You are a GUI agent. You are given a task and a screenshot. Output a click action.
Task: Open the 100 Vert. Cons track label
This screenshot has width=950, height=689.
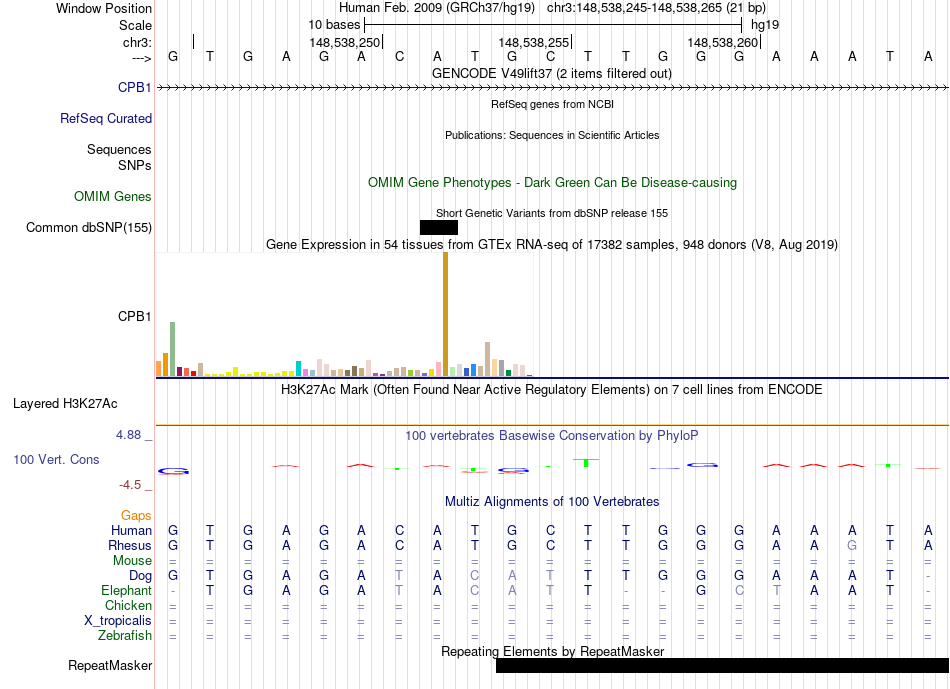tap(56, 459)
